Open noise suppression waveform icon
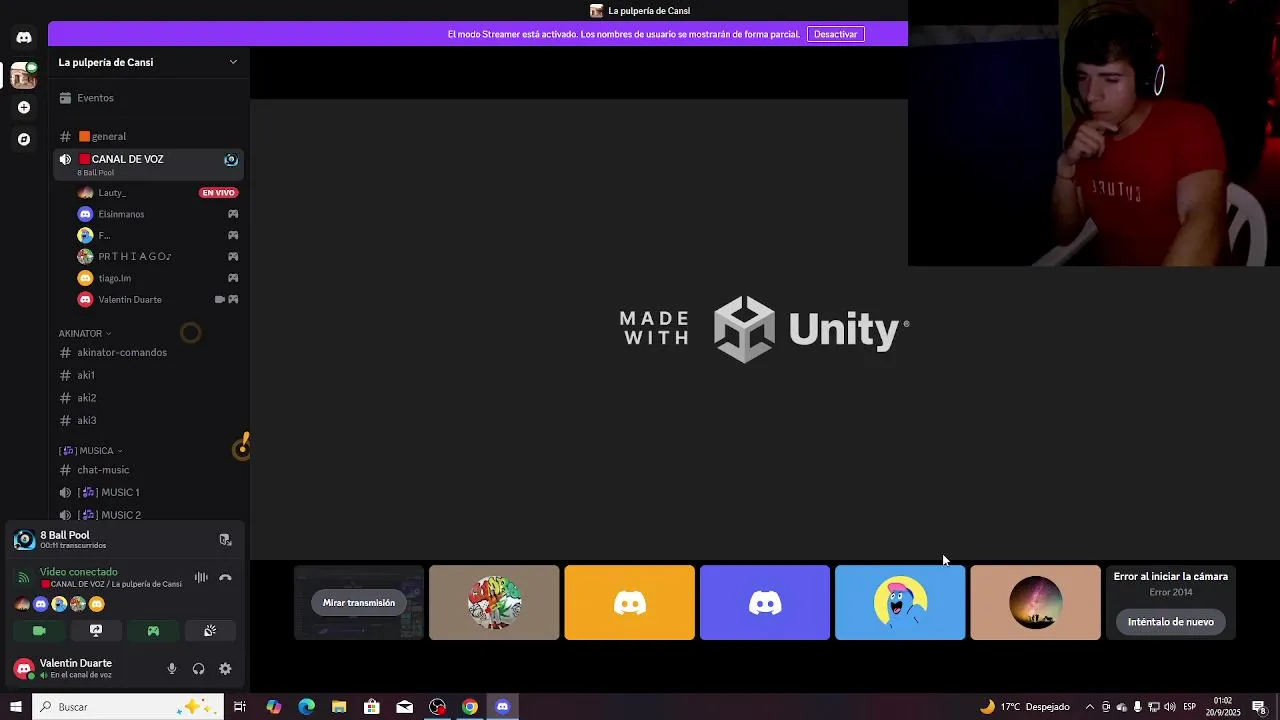Viewport: 1280px width, 720px height. pyautogui.click(x=201, y=577)
